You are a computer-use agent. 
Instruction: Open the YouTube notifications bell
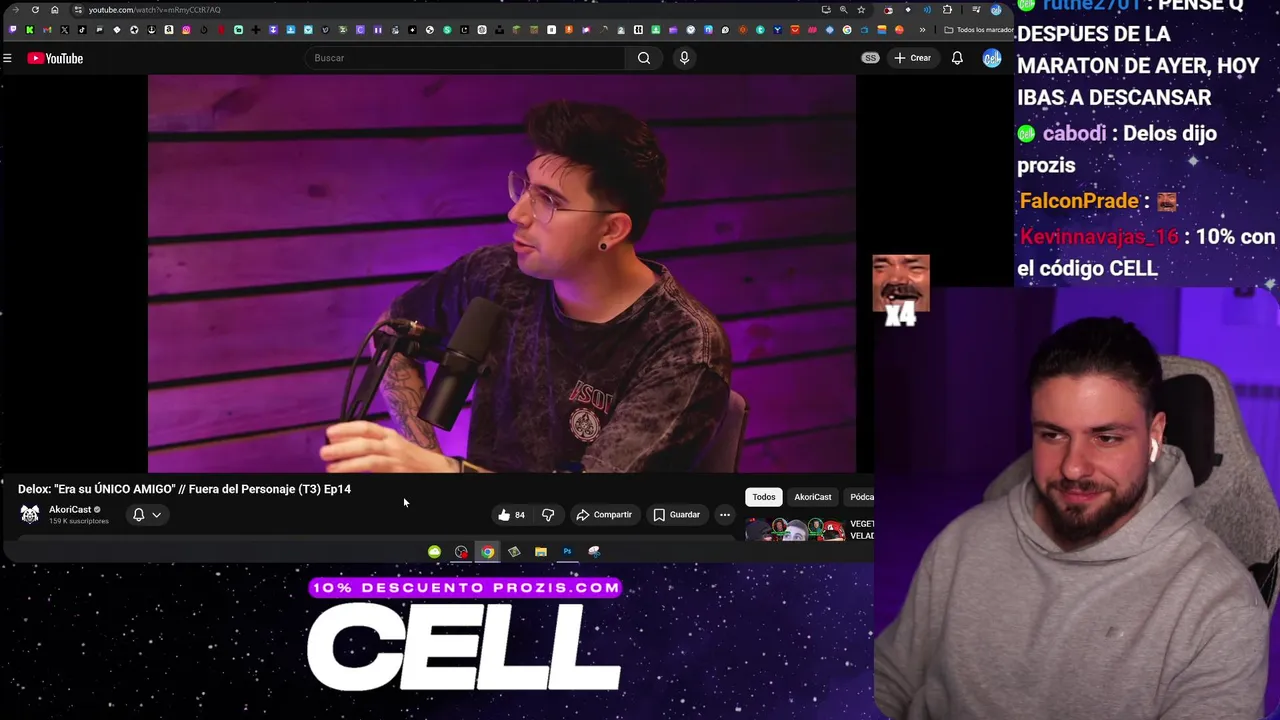click(x=957, y=58)
